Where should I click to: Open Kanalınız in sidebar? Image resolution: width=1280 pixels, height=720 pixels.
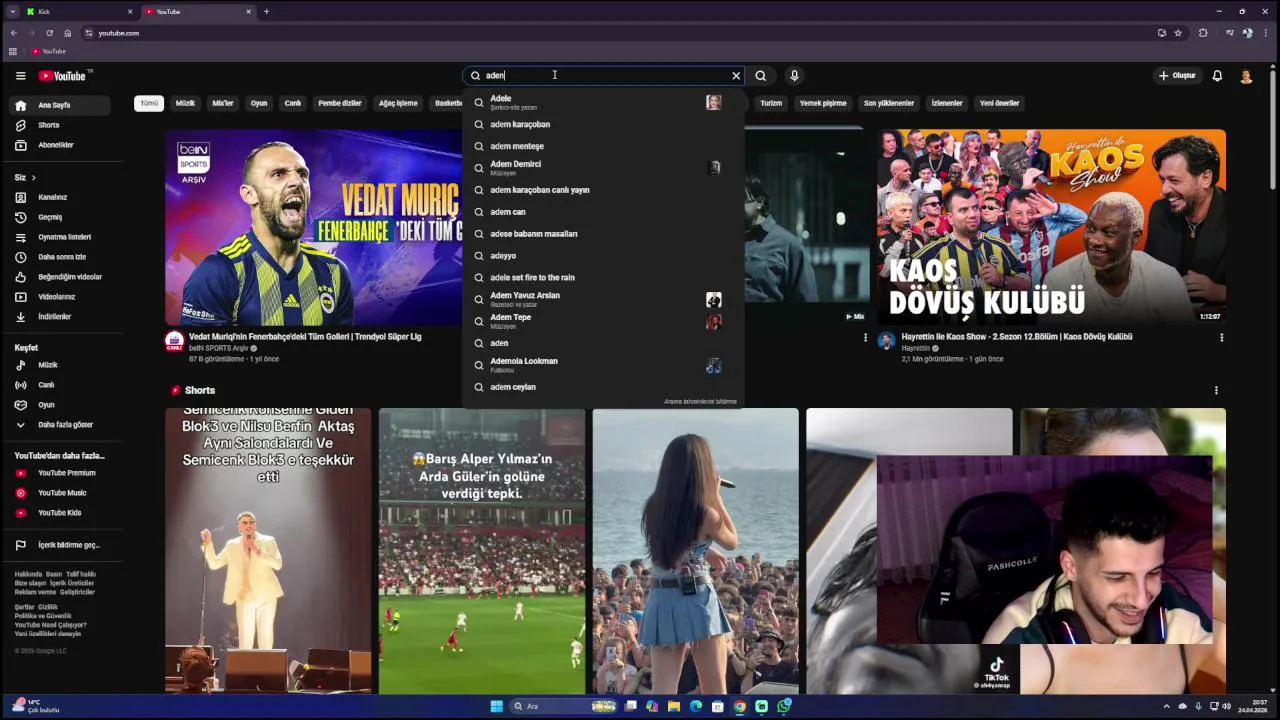point(59,197)
